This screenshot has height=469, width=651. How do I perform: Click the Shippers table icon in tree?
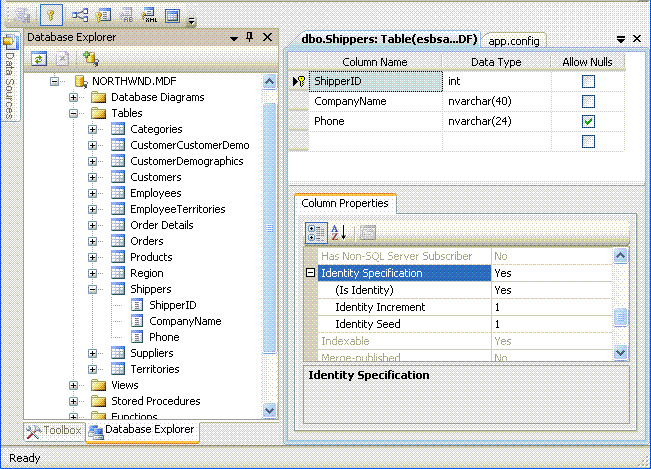(x=118, y=289)
